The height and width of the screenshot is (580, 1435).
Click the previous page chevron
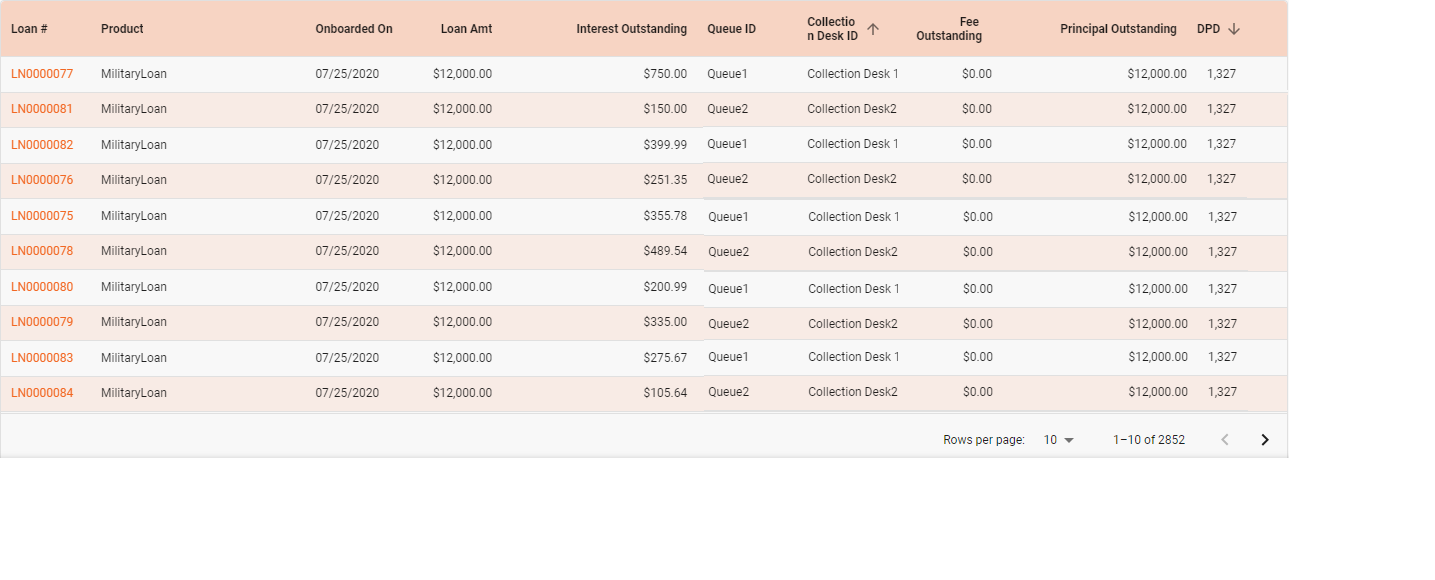click(x=1225, y=440)
